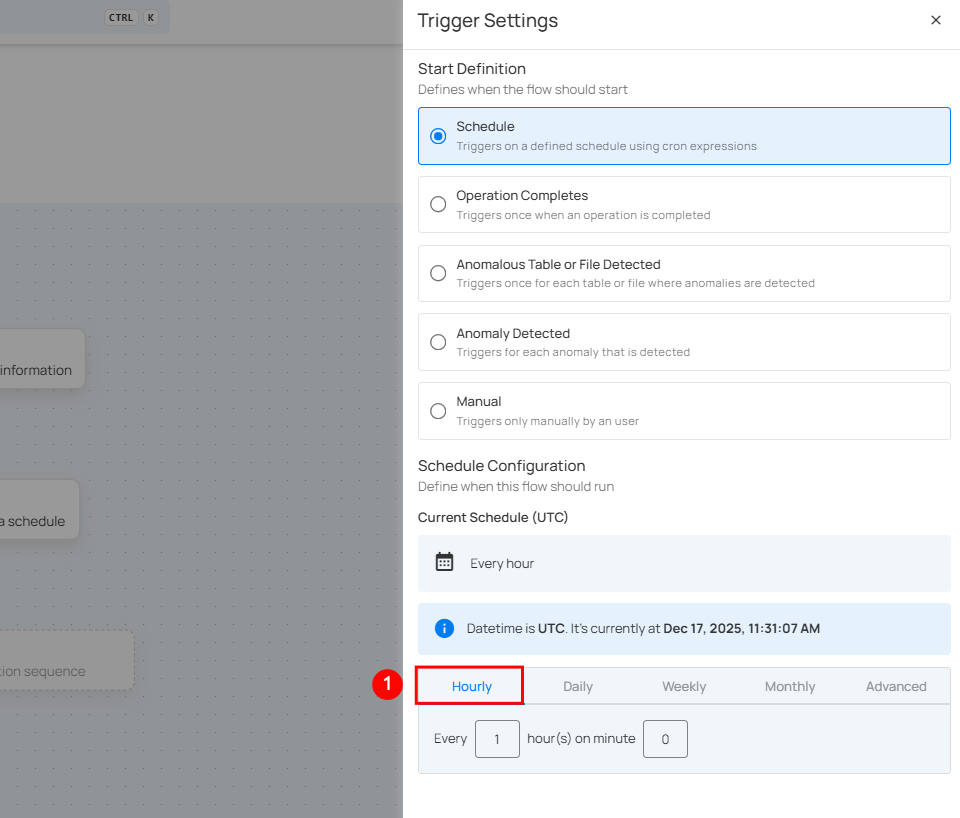The width and height of the screenshot is (960, 818).
Task: Click the K key shortcut badge
Action: pyautogui.click(x=151, y=17)
